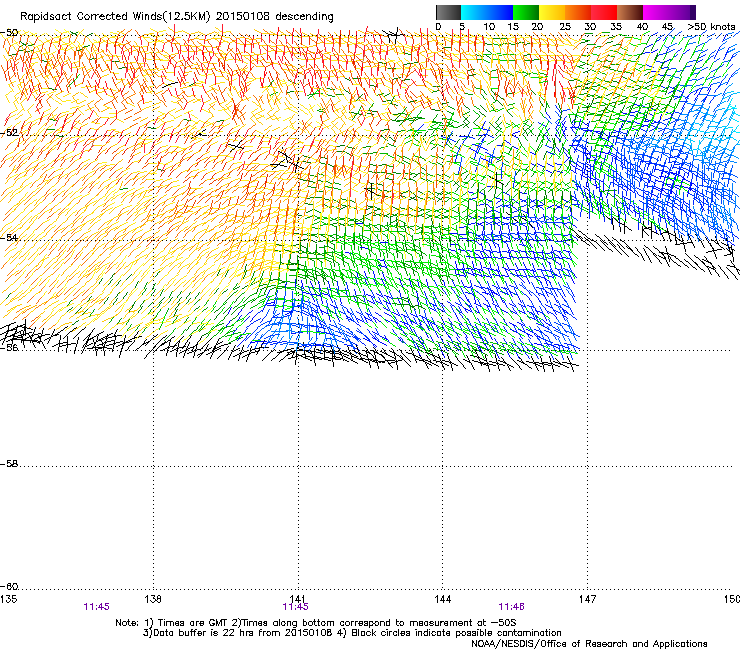Click the legend tick label 25
740x650 pixels.
click(565, 27)
